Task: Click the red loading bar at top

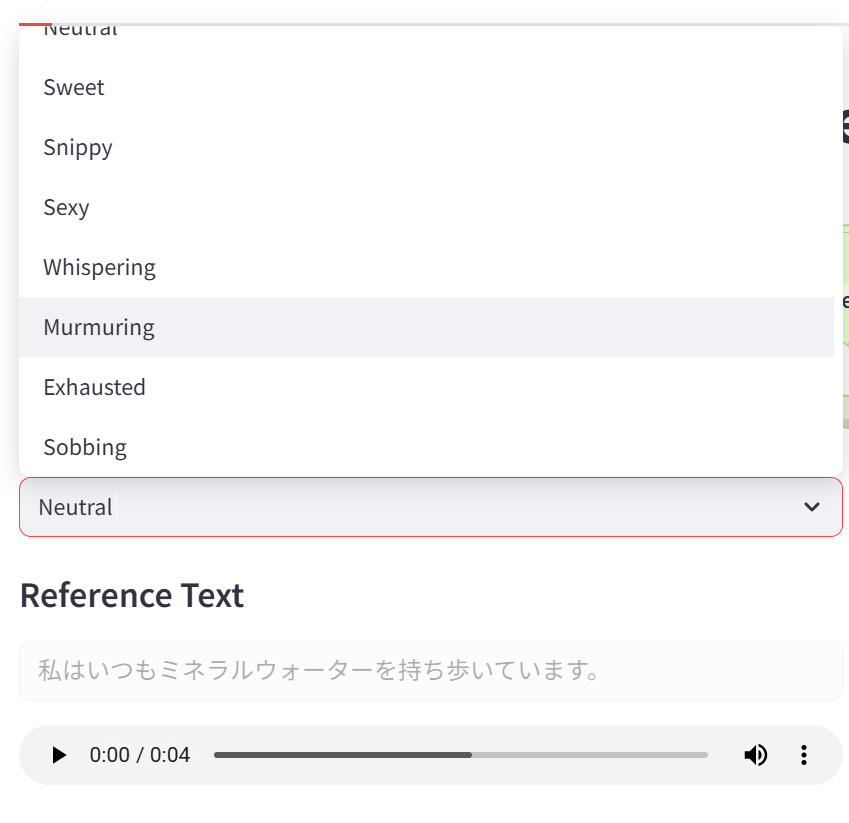Action: pos(35,23)
